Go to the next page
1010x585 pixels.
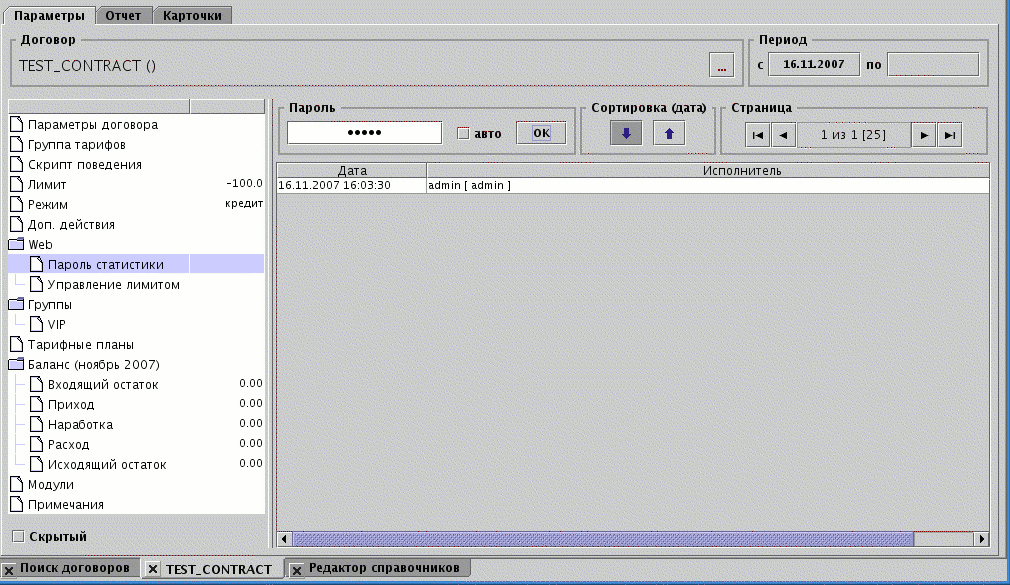pos(924,135)
